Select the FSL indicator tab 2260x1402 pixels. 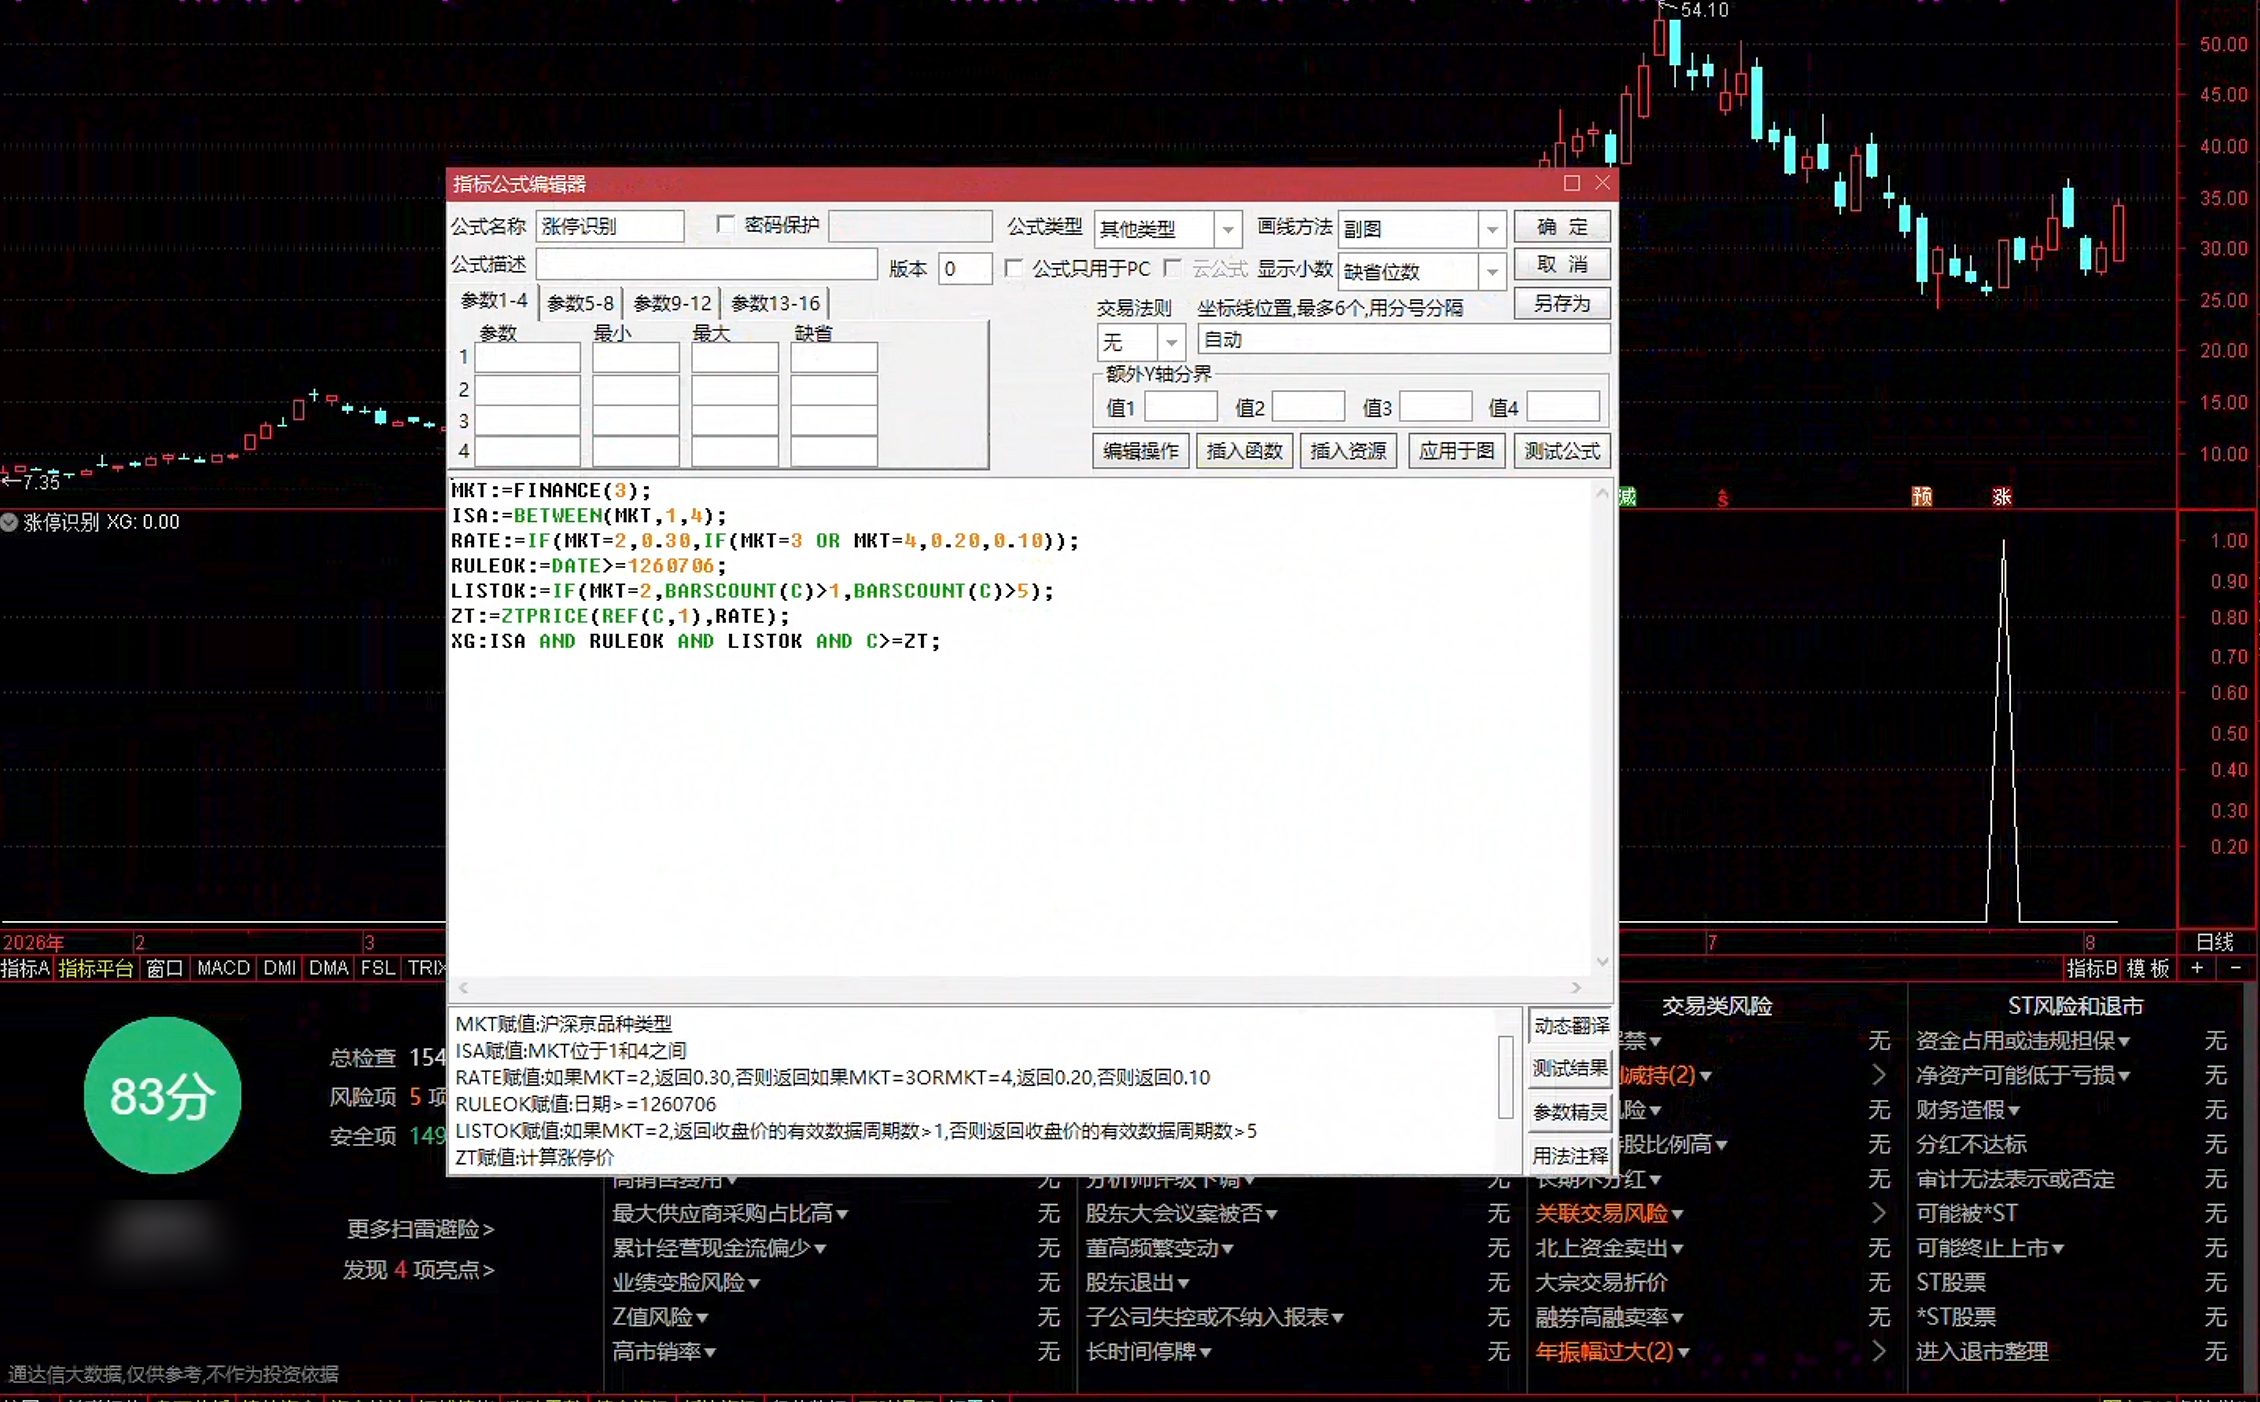pyautogui.click(x=377, y=968)
